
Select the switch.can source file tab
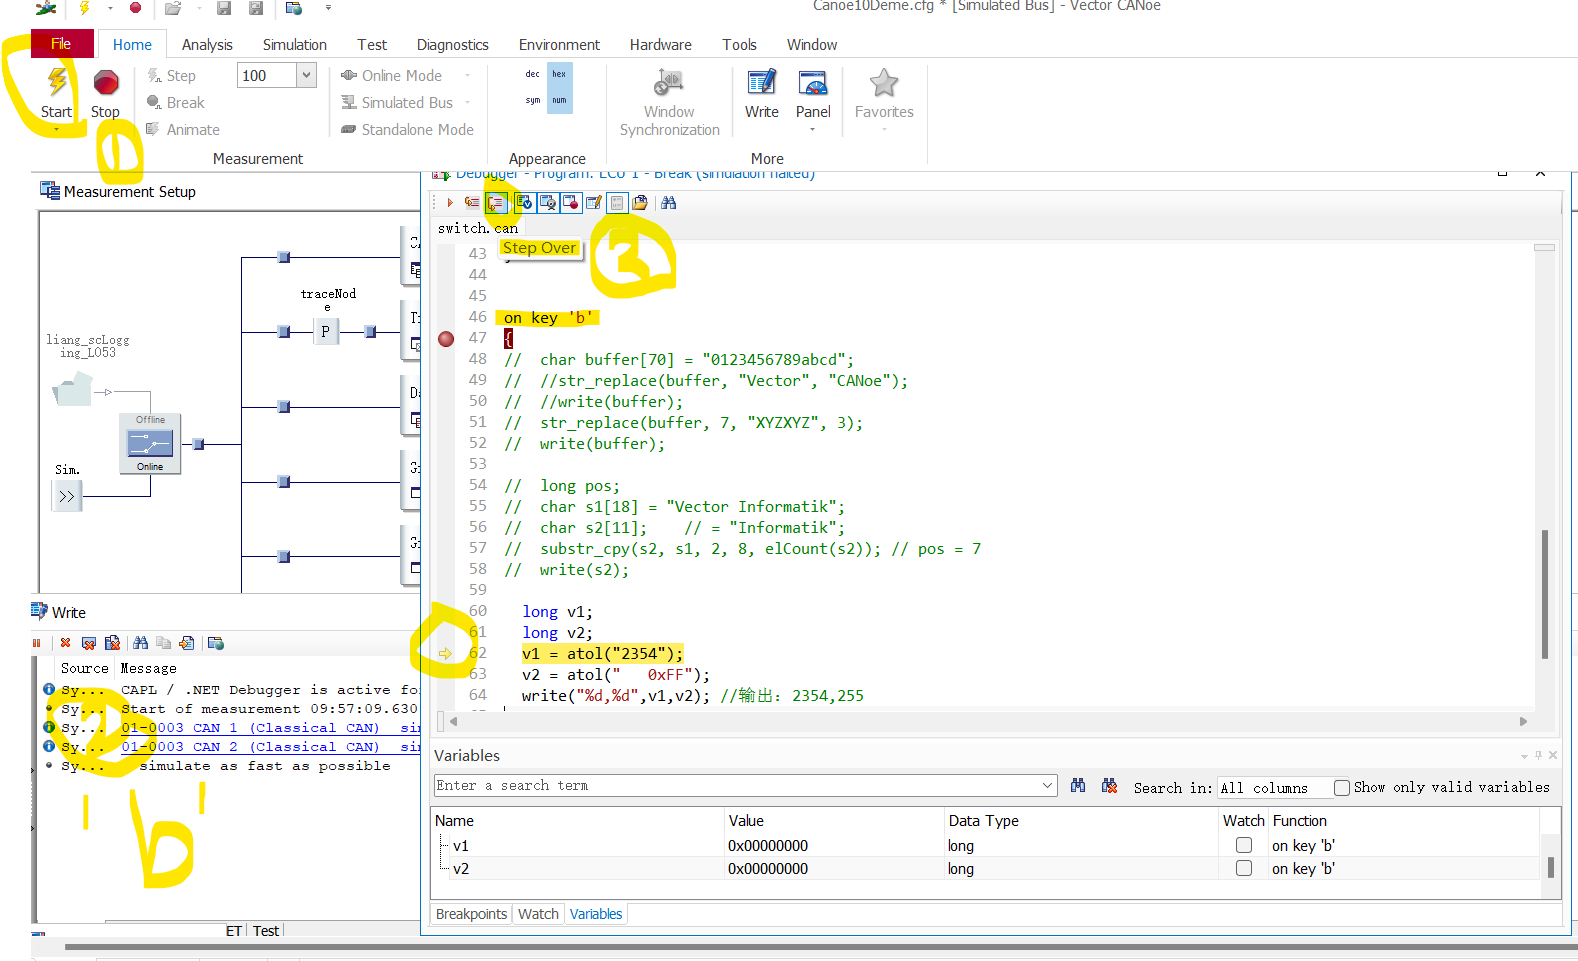click(478, 228)
